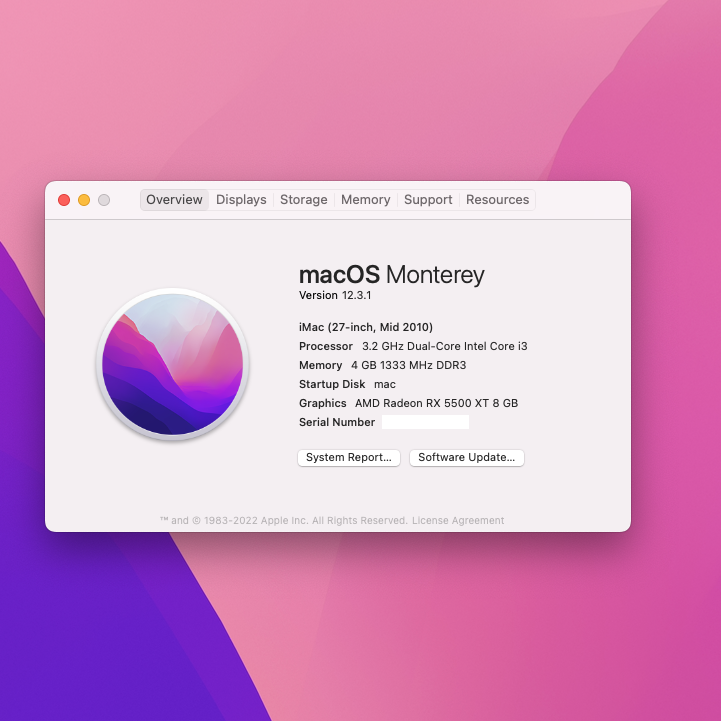Open Software Update...
The height and width of the screenshot is (721, 721).
467,458
